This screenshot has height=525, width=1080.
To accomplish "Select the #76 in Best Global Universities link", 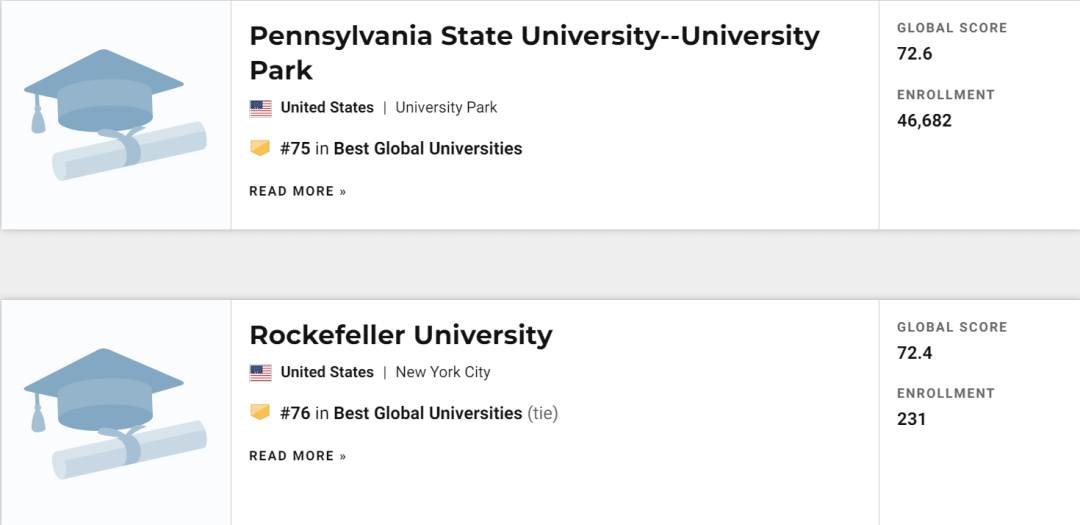I will tap(401, 413).
